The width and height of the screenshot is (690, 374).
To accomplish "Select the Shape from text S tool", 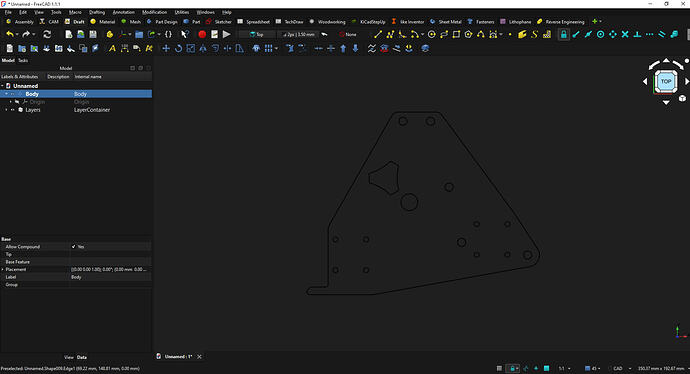I will tap(535, 34).
